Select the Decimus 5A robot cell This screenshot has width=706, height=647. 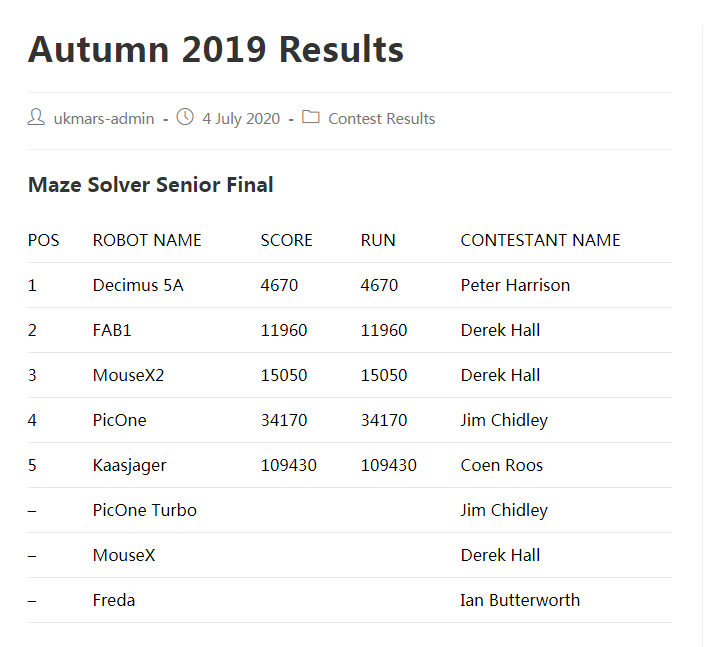(138, 285)
